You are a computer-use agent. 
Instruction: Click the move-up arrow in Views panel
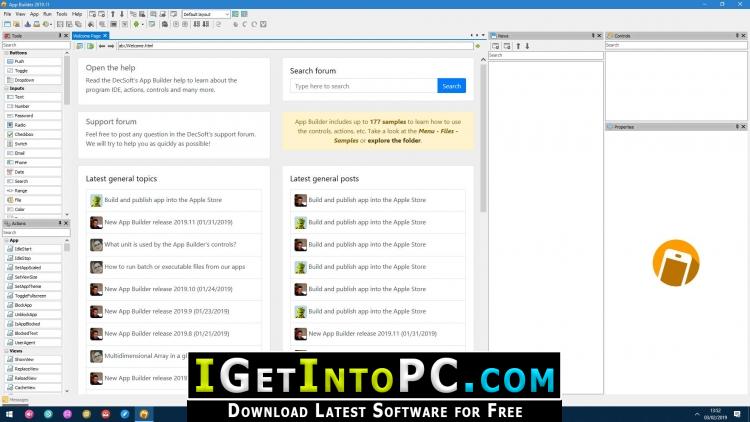(518, 46)
